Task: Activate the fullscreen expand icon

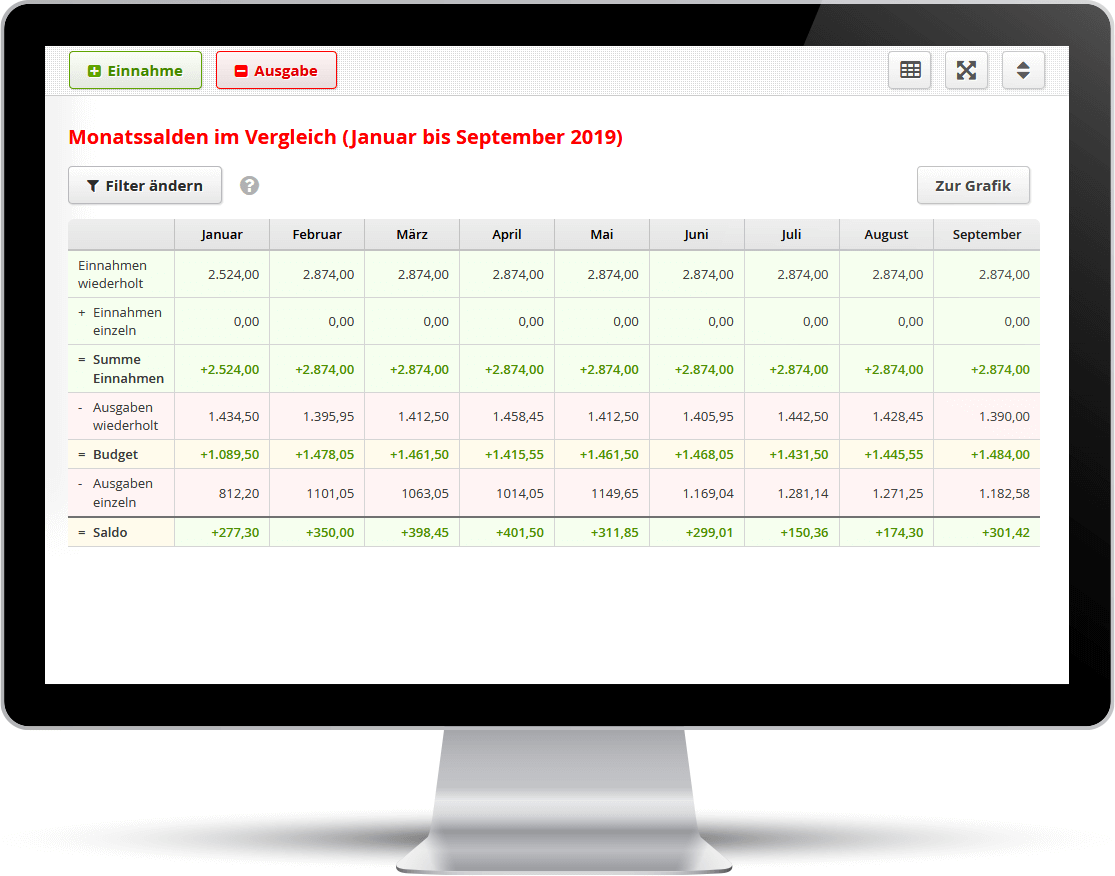Action: click(x=966, y=70)
